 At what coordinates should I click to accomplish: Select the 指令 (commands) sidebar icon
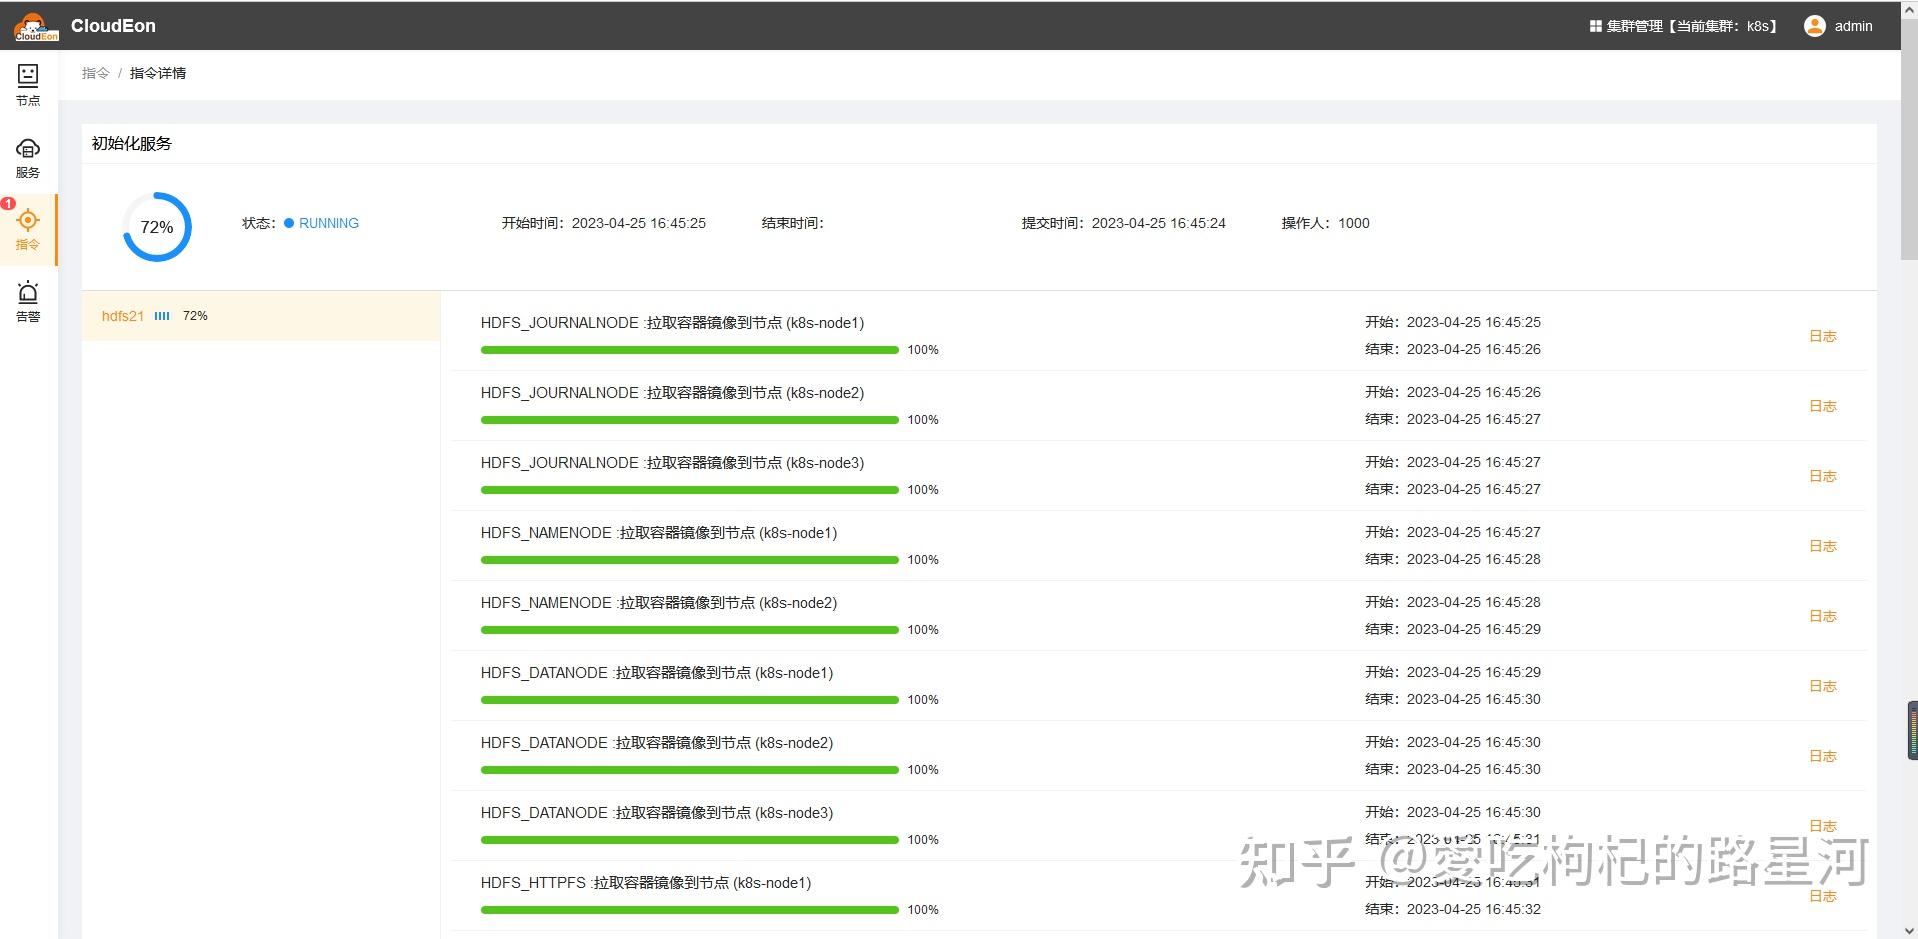(x=27, y=228)
